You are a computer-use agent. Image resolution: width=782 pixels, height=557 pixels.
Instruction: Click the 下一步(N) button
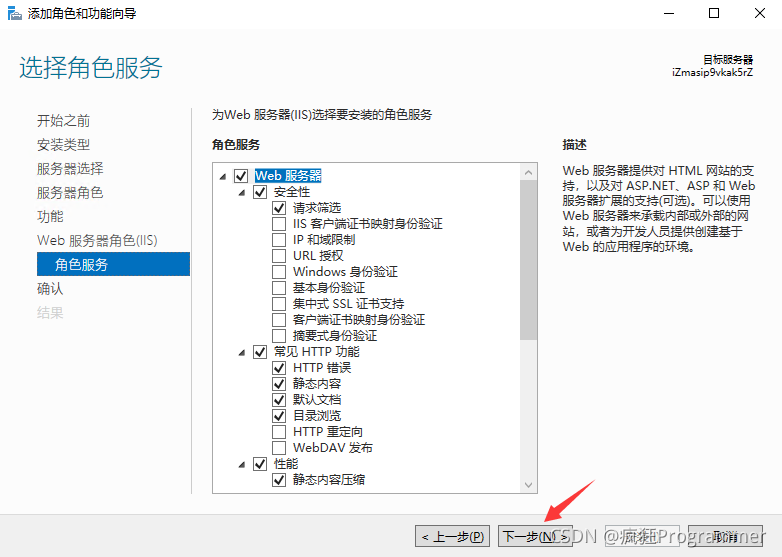pos(532,537)
